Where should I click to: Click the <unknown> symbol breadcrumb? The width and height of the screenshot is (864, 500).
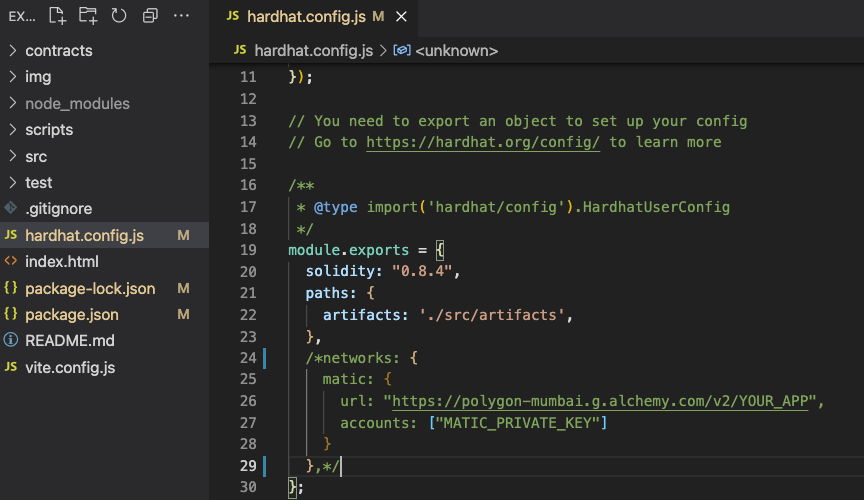(x=457, y=51)
